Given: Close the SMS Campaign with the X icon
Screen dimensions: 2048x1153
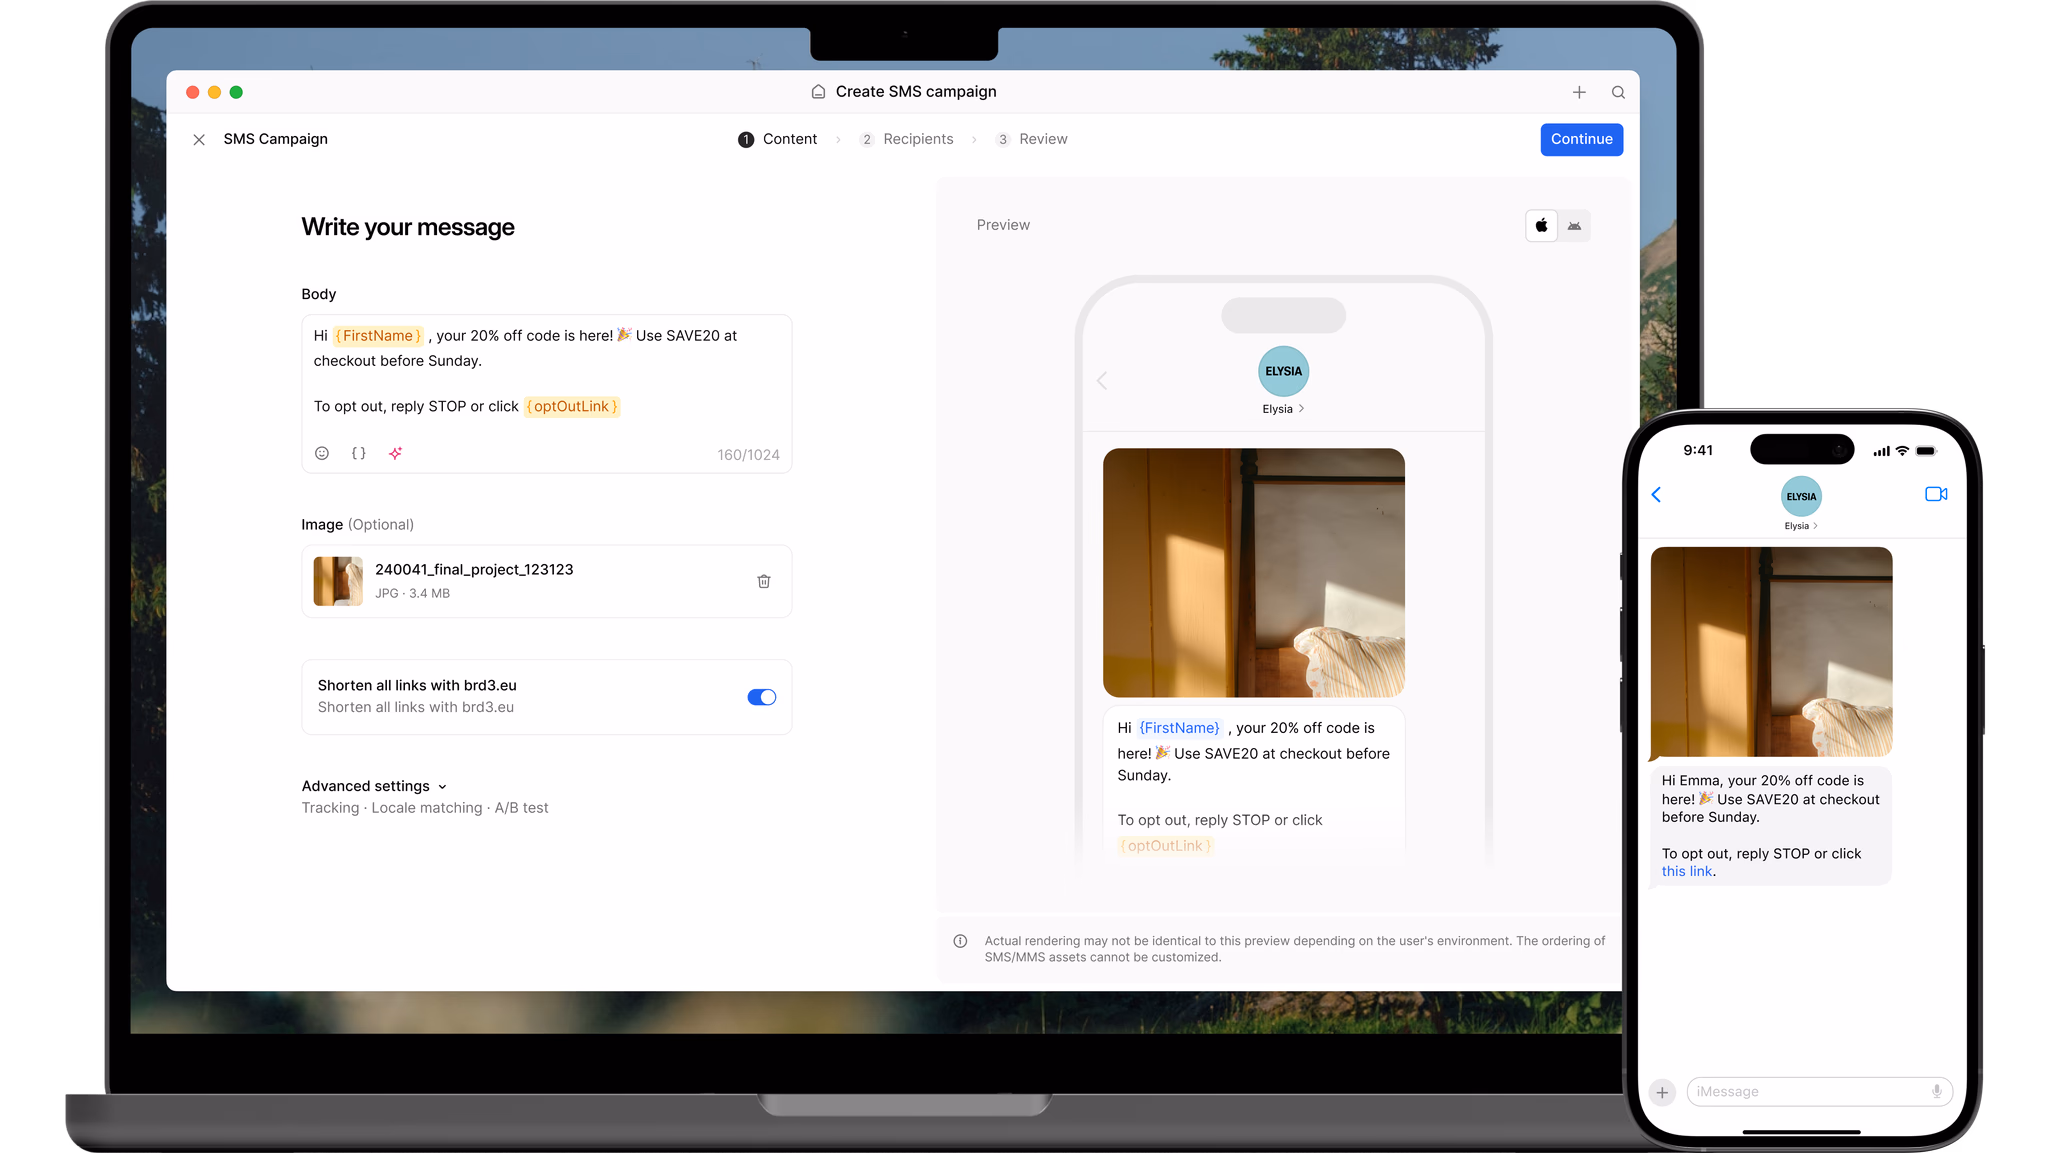Looking at the screenshot, I should pos(199,140).
